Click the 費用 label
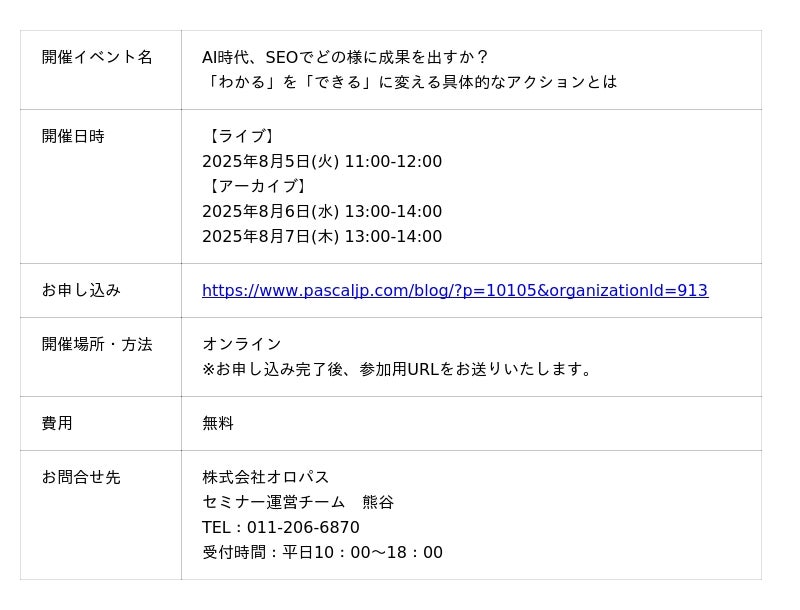 57,423
